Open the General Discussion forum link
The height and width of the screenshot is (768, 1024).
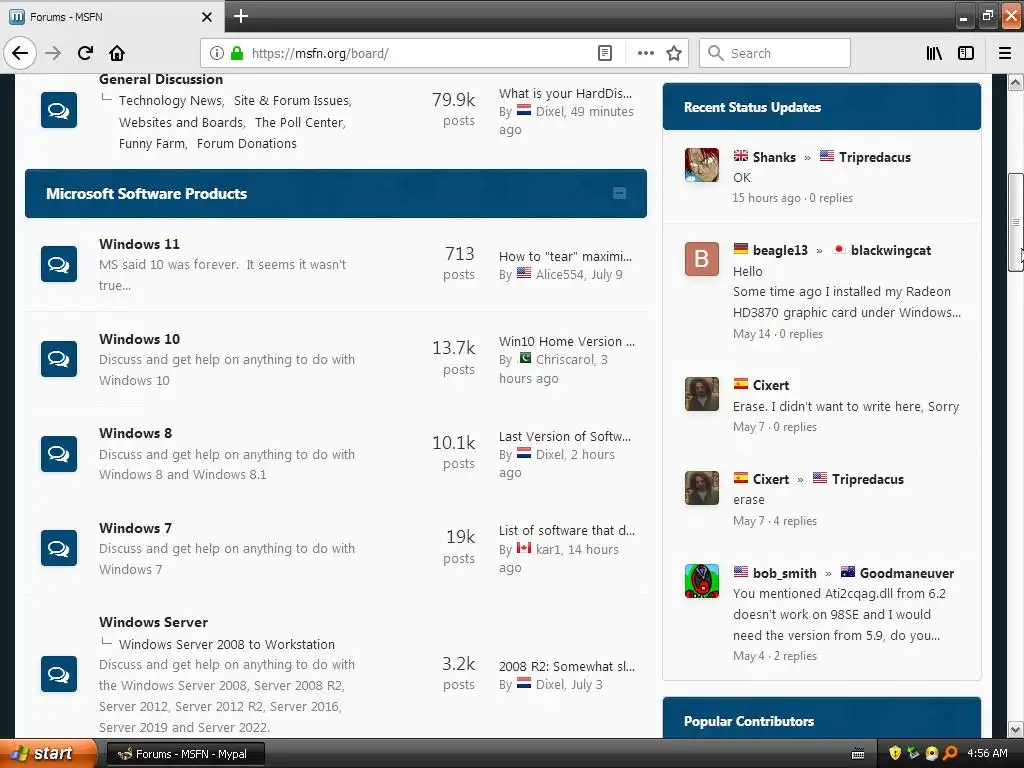coord(161,79)
